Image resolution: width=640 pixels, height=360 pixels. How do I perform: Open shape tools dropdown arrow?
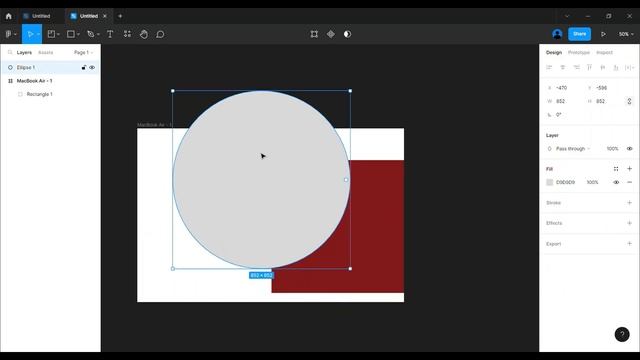[78, 34]
